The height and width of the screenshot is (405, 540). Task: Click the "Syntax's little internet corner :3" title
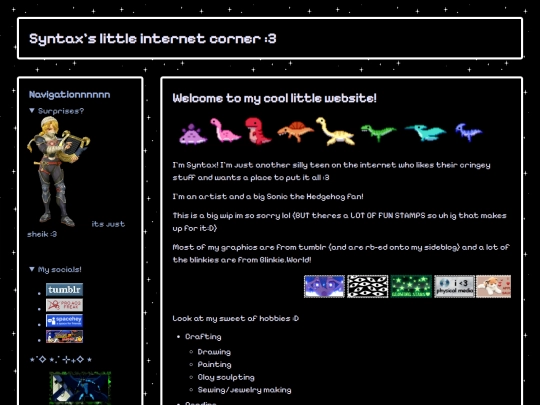click(153, 39)
